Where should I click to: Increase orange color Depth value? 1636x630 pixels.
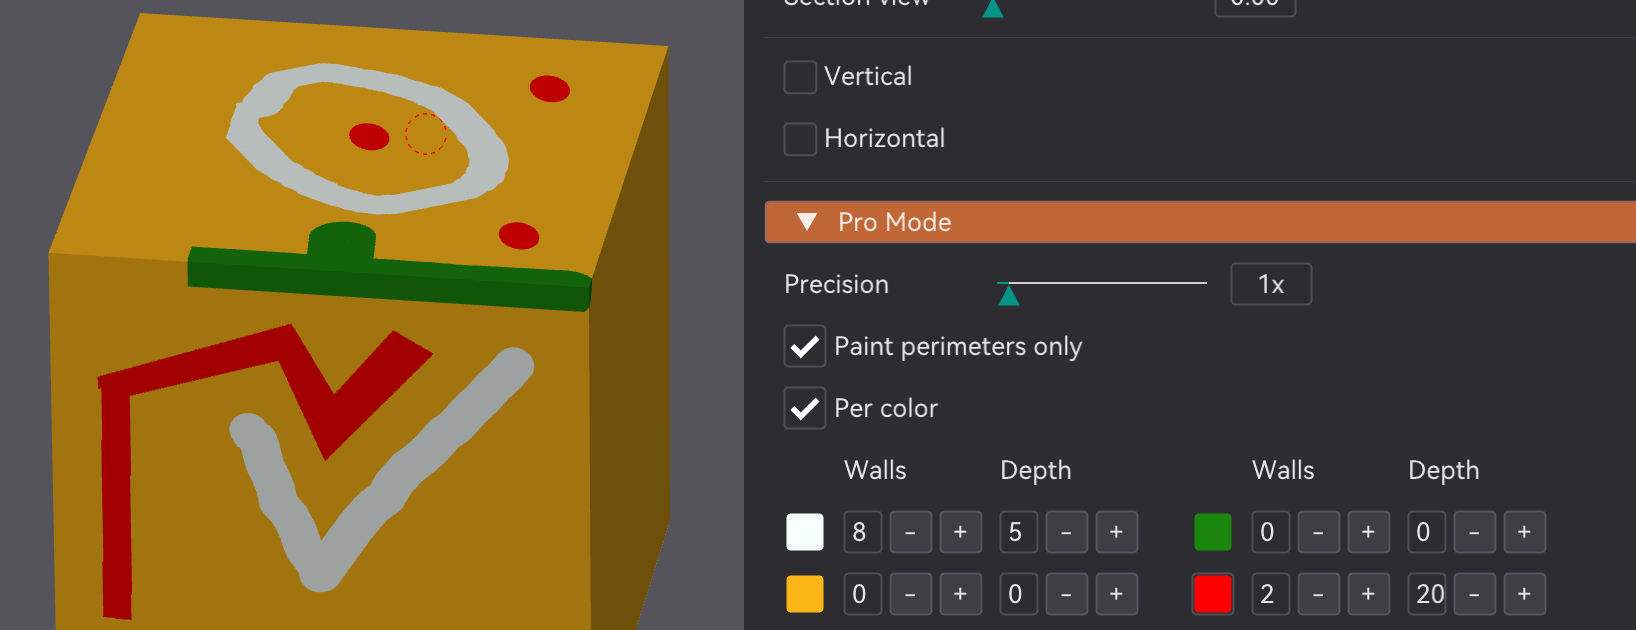(1117, 594)
